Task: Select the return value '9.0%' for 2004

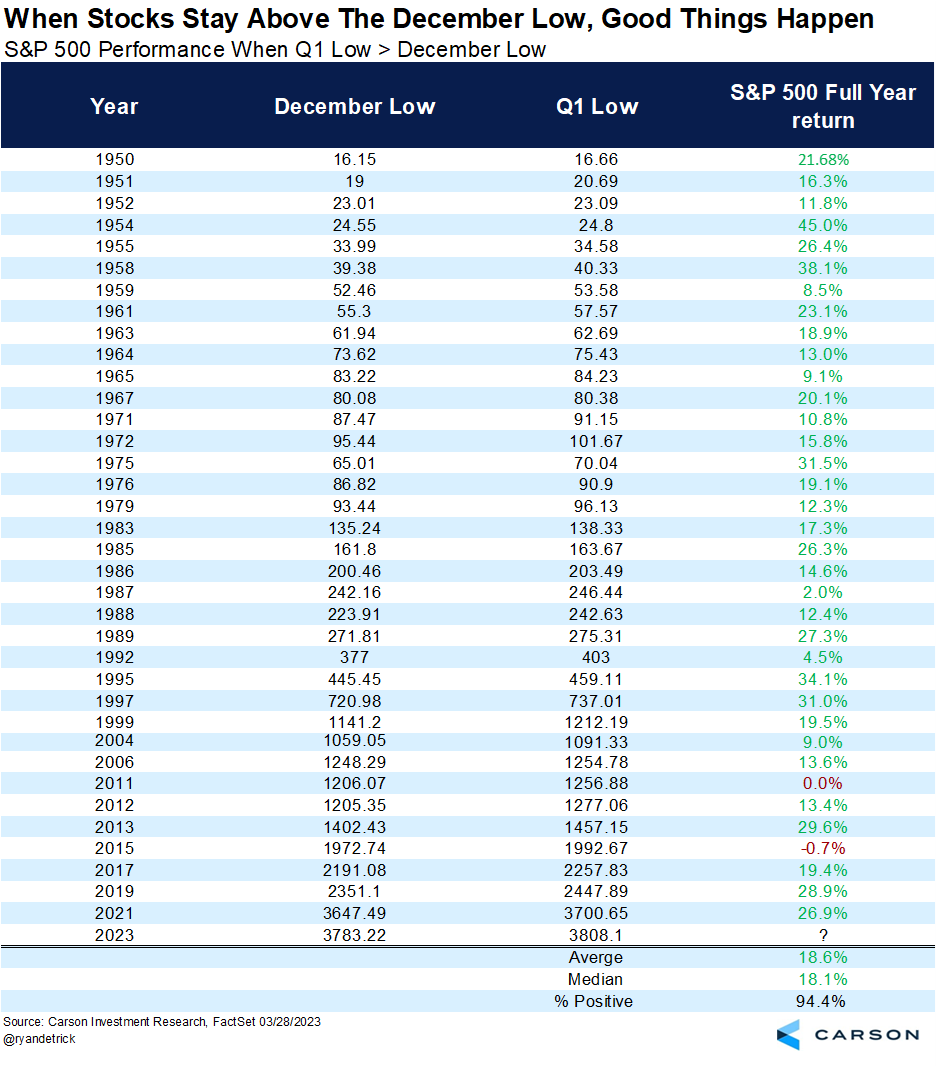Action: (823, 742)
